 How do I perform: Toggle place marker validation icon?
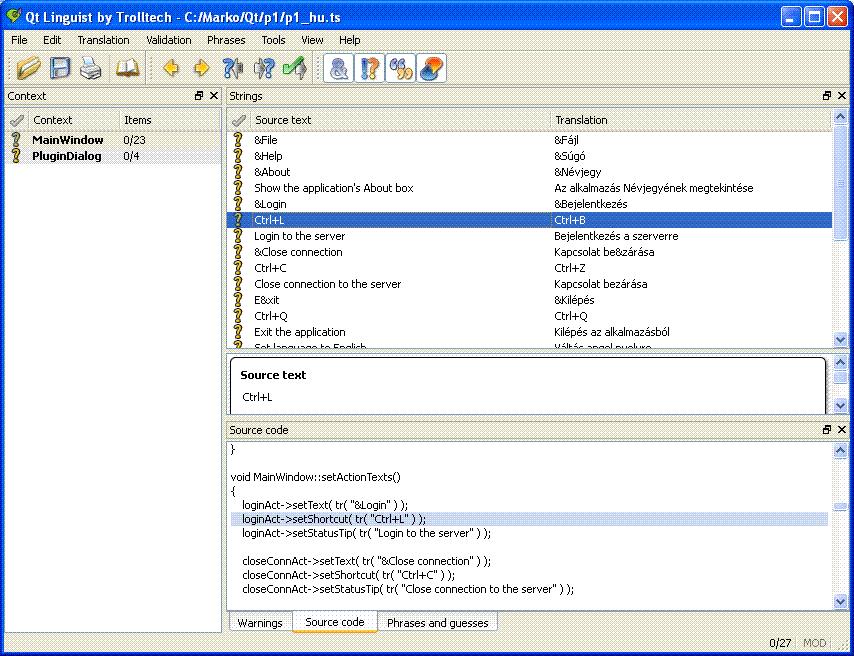[431, 68]
